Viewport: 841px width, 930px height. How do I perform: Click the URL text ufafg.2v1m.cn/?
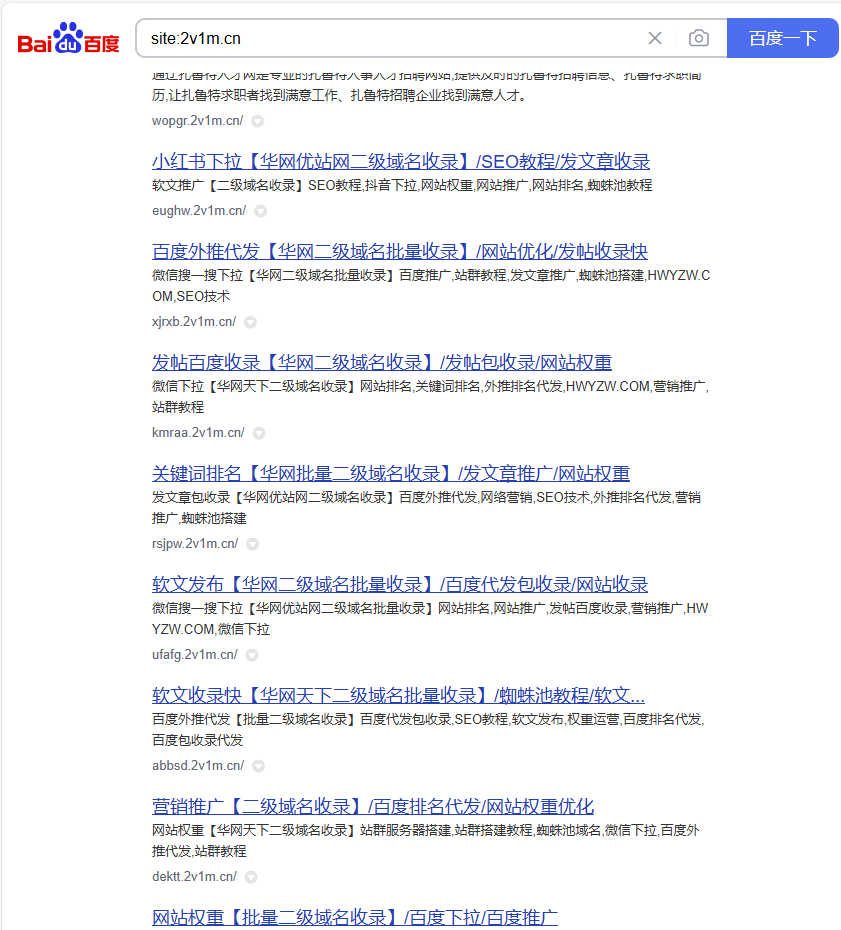195,655
